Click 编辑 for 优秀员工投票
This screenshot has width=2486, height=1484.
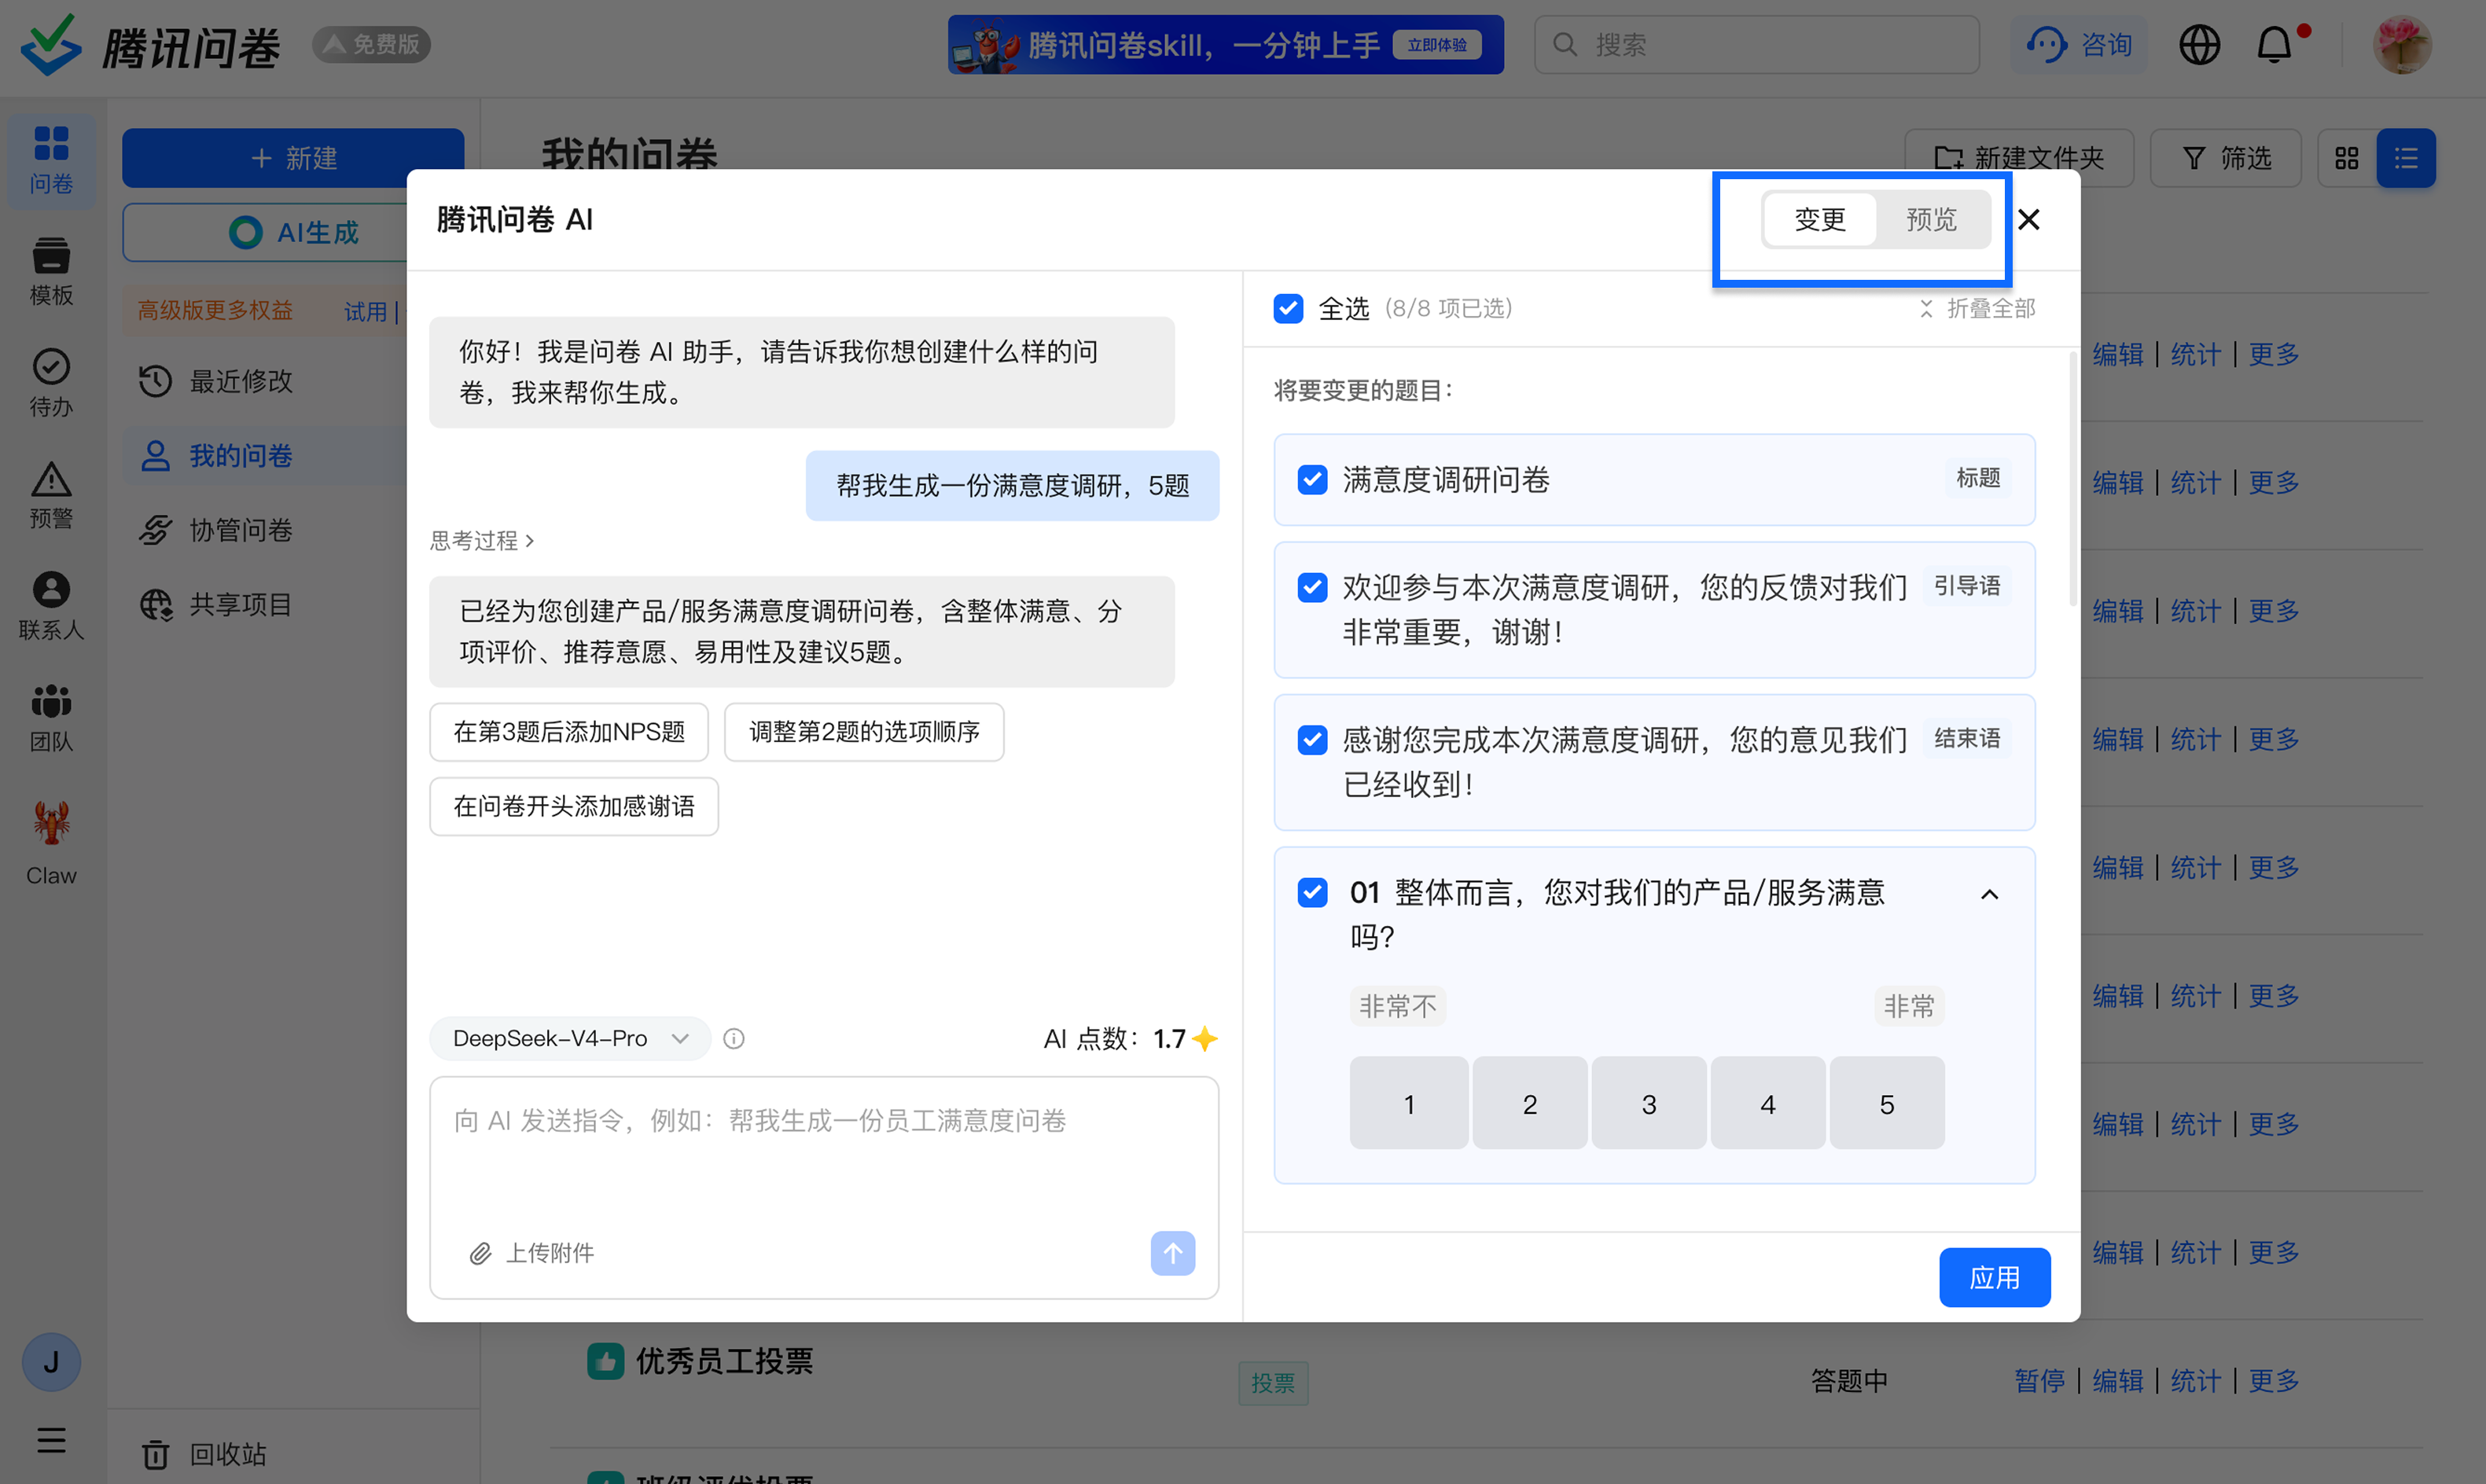(x=2117, y=1381)
